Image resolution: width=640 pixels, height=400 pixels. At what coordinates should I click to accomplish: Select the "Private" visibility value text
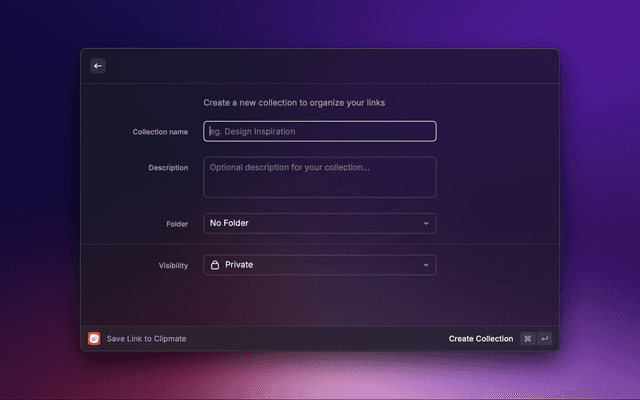(239, 265)
